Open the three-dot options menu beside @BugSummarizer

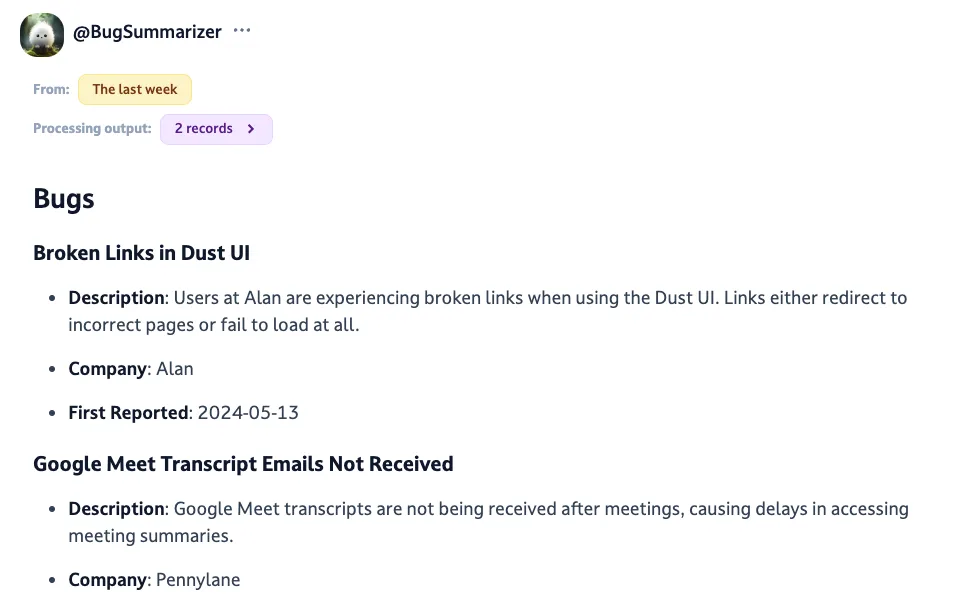[242, 30]
